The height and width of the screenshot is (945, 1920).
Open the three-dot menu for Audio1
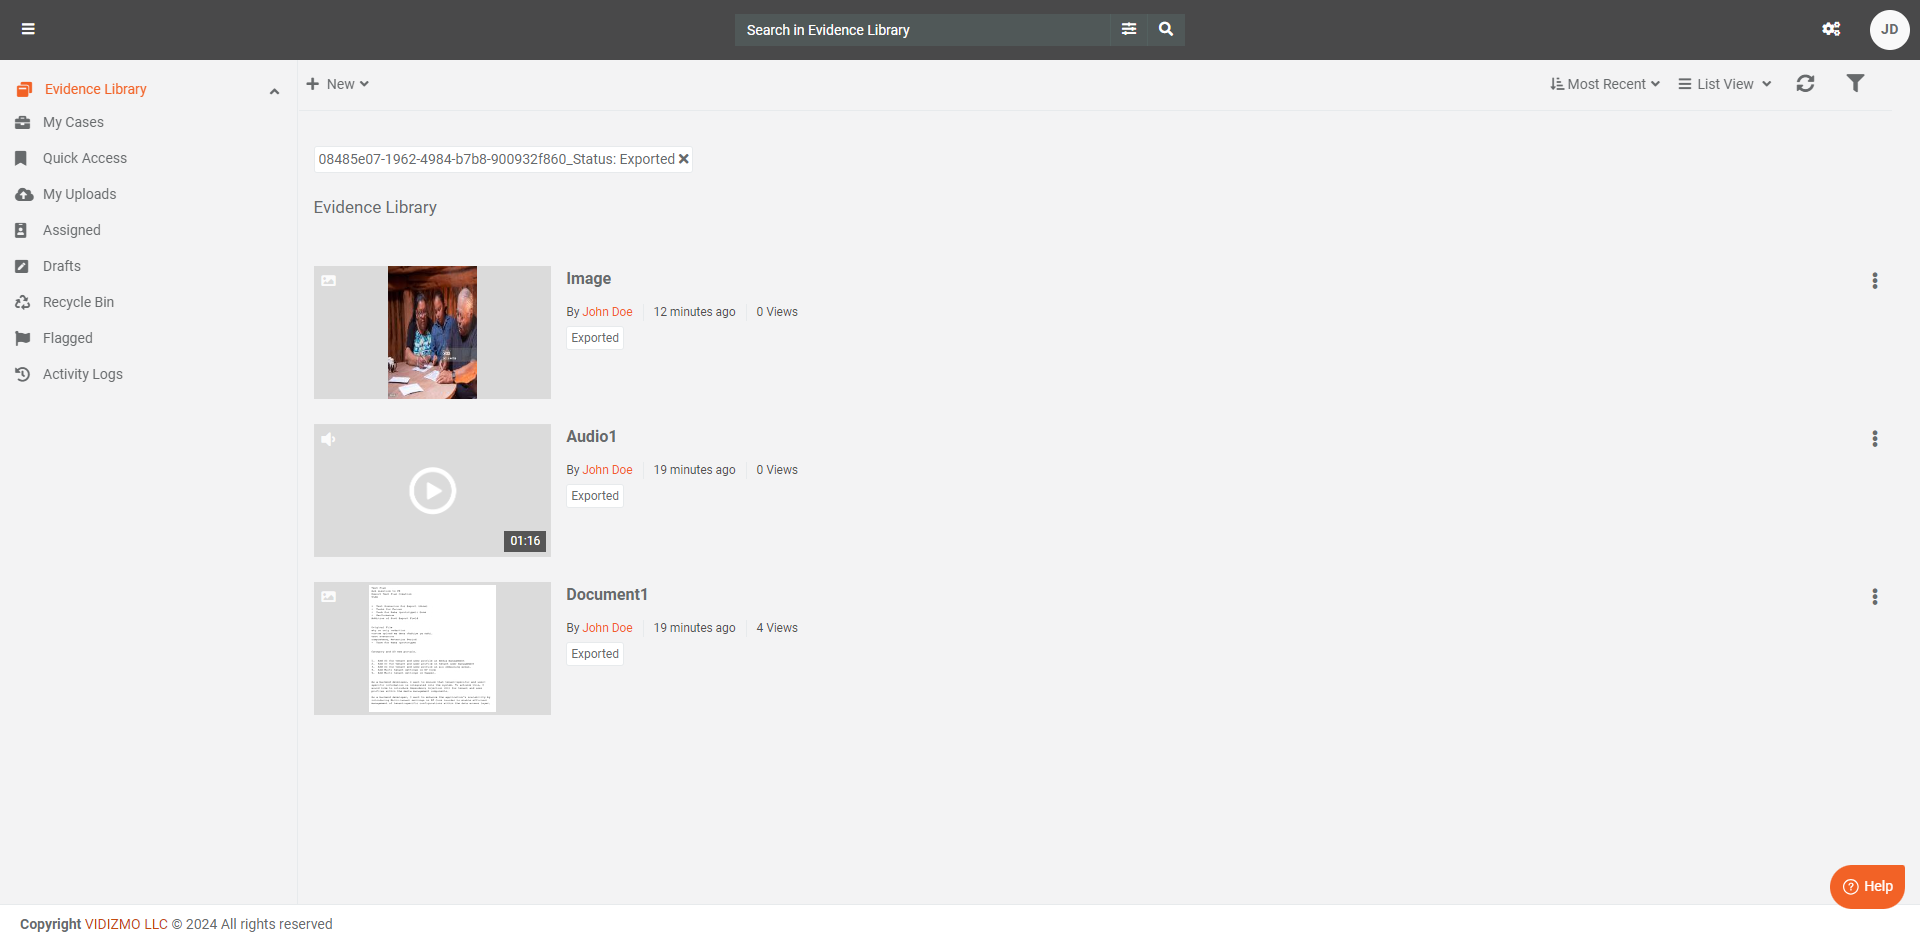point(1875,439)
